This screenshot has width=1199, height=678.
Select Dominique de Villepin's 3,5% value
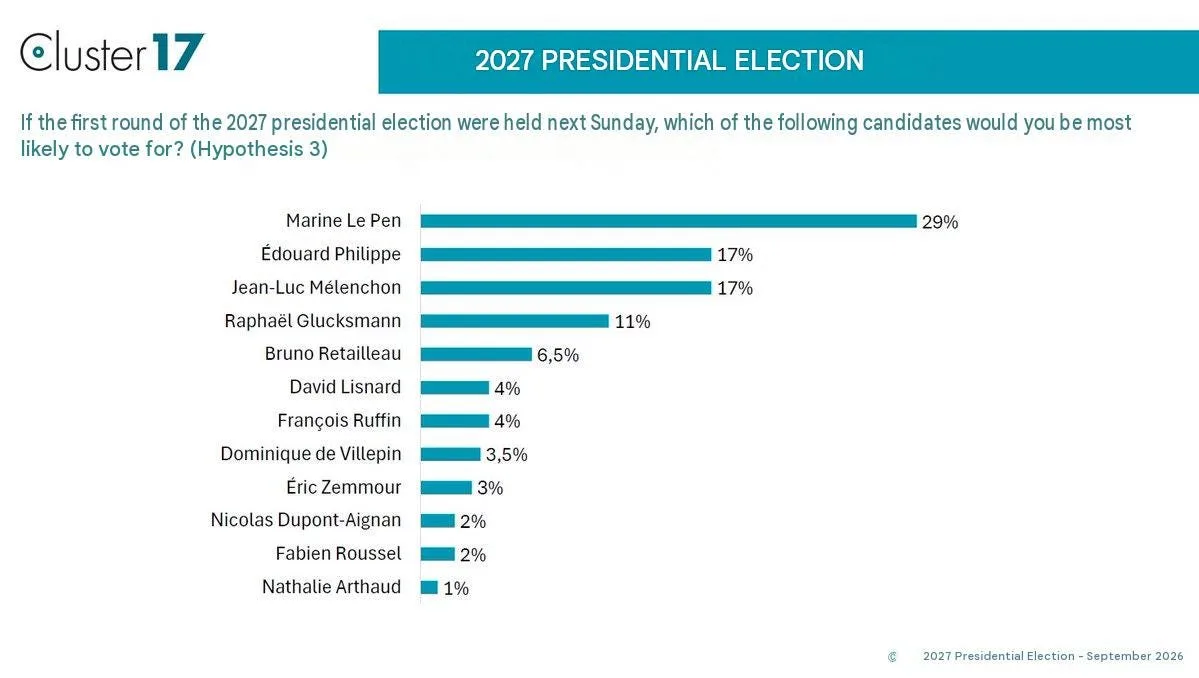[x=506, y=455]
